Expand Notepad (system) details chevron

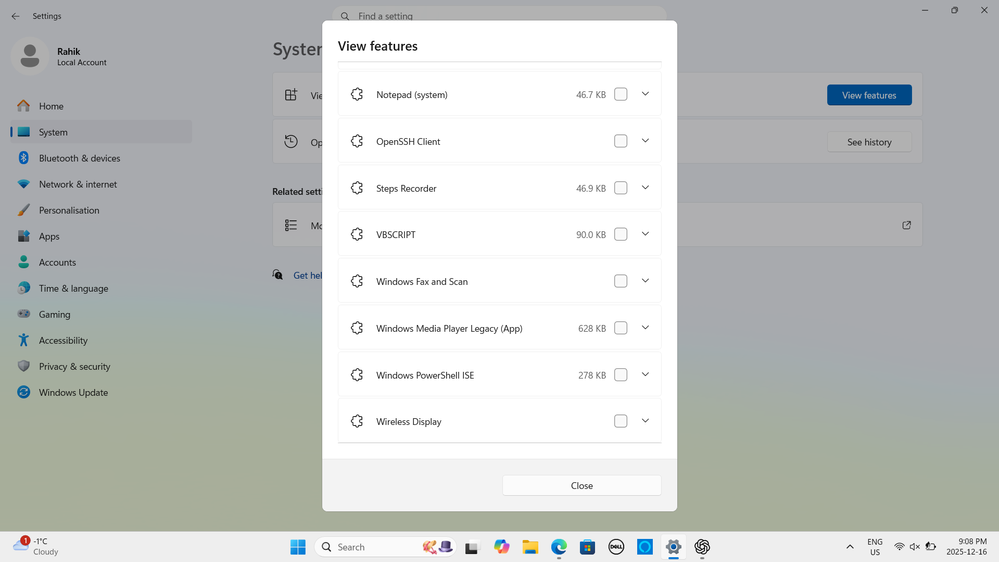coord(645,94)
